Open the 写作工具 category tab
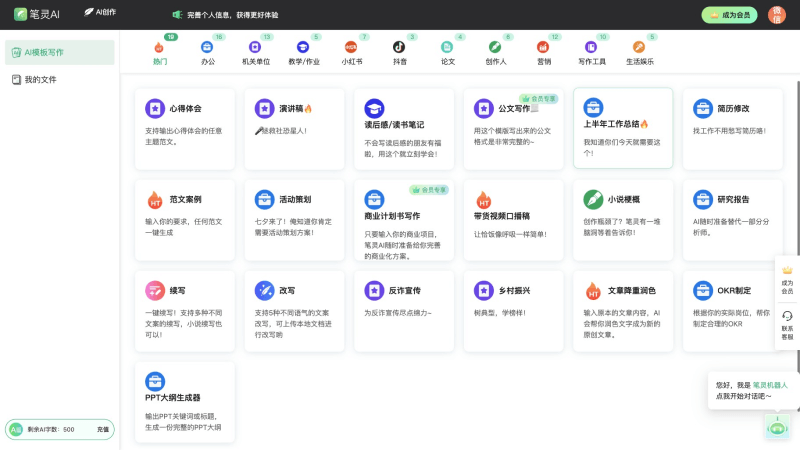800x450 pixels. 592,52
